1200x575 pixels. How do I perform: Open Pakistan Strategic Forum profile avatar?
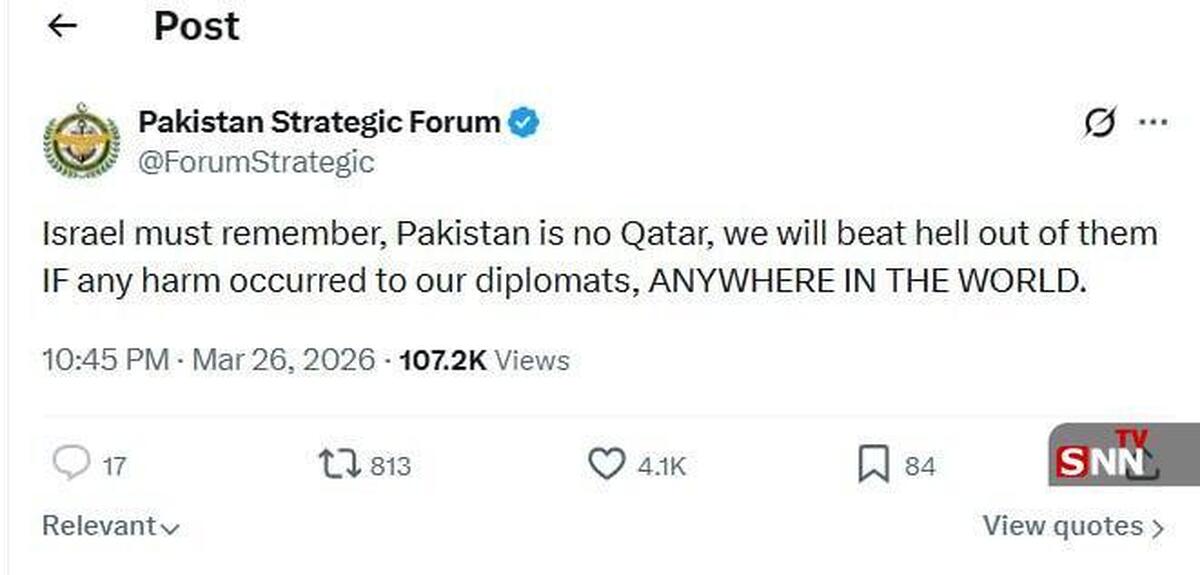pyautogui.click(x=81, y=141)
